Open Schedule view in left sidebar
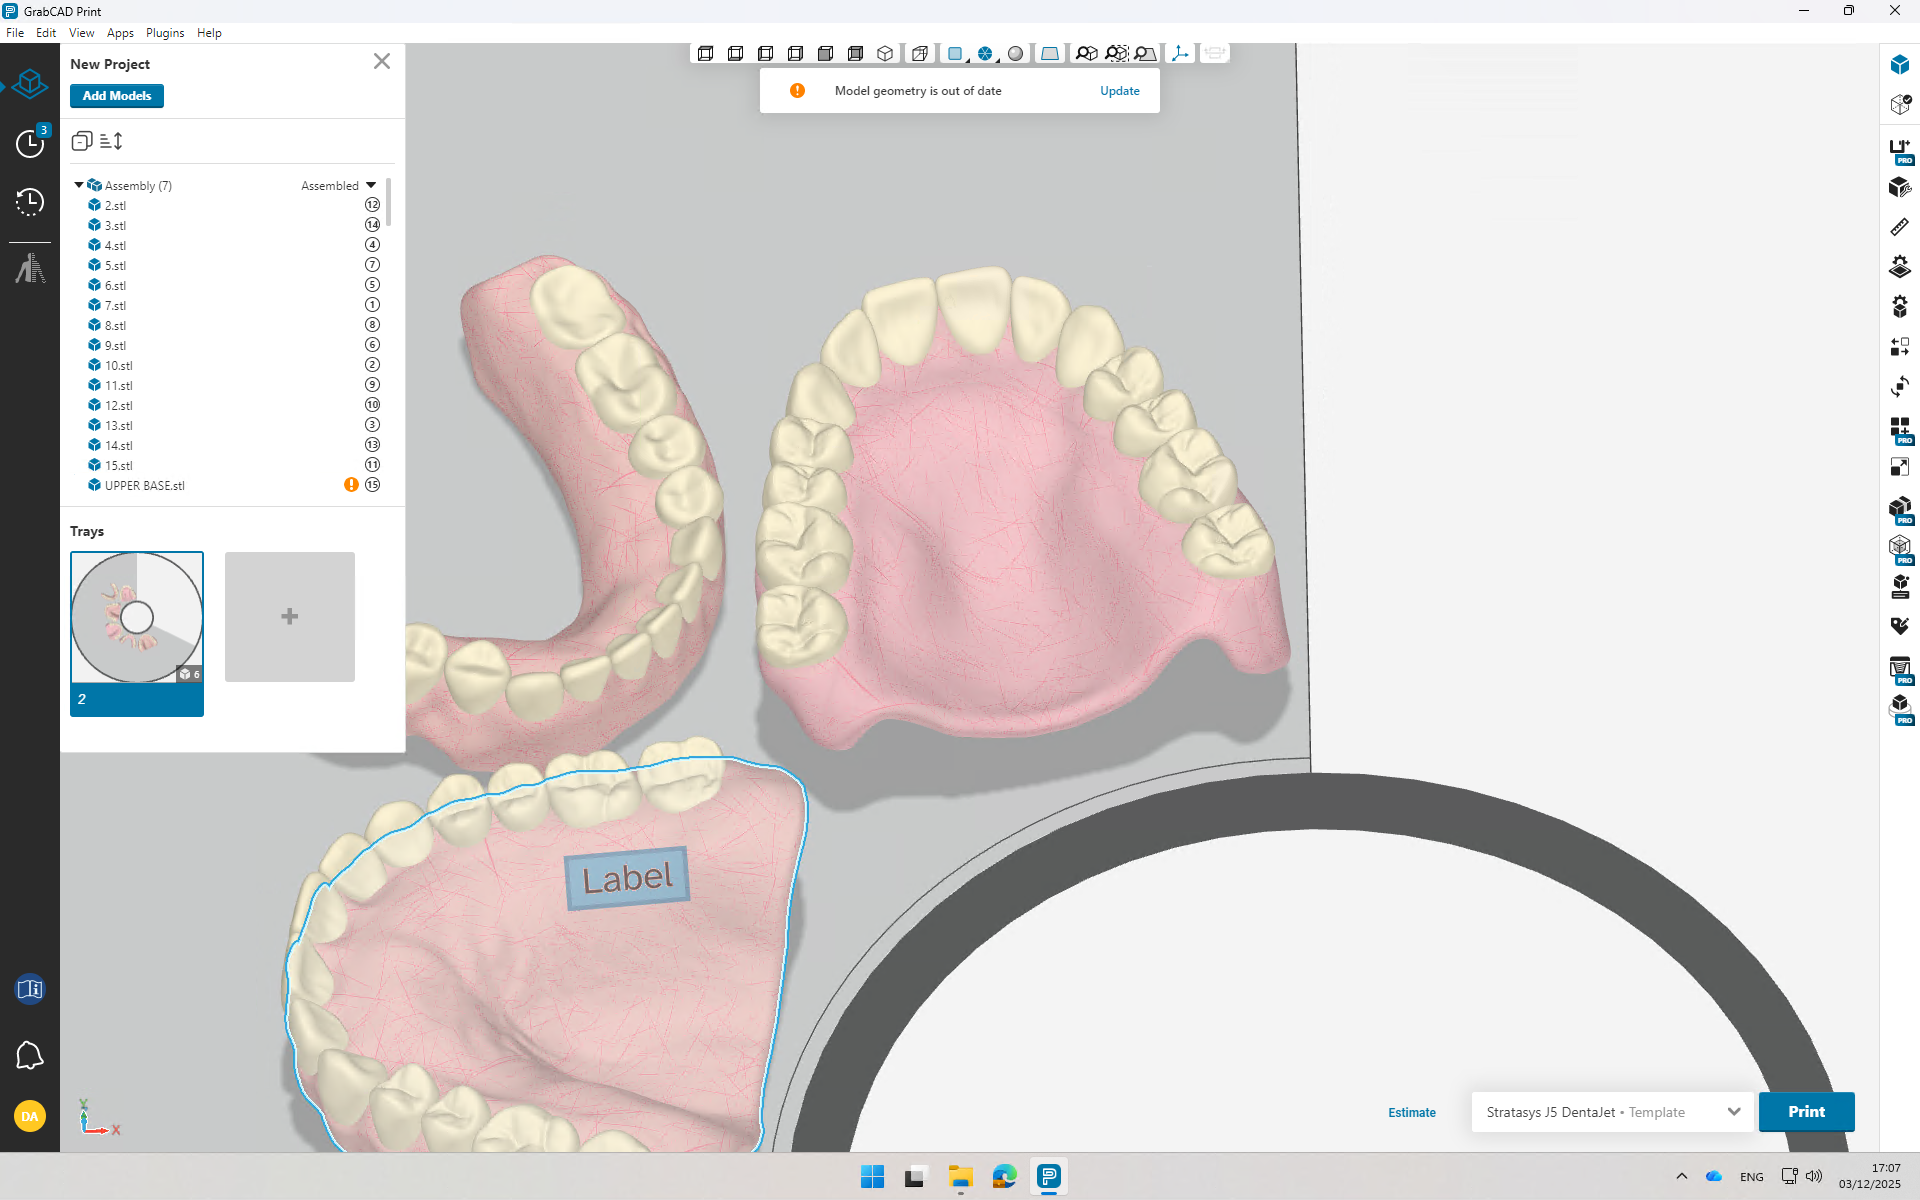The width and height of the screenshot is (1920, 1200). (x=30, y=143)
